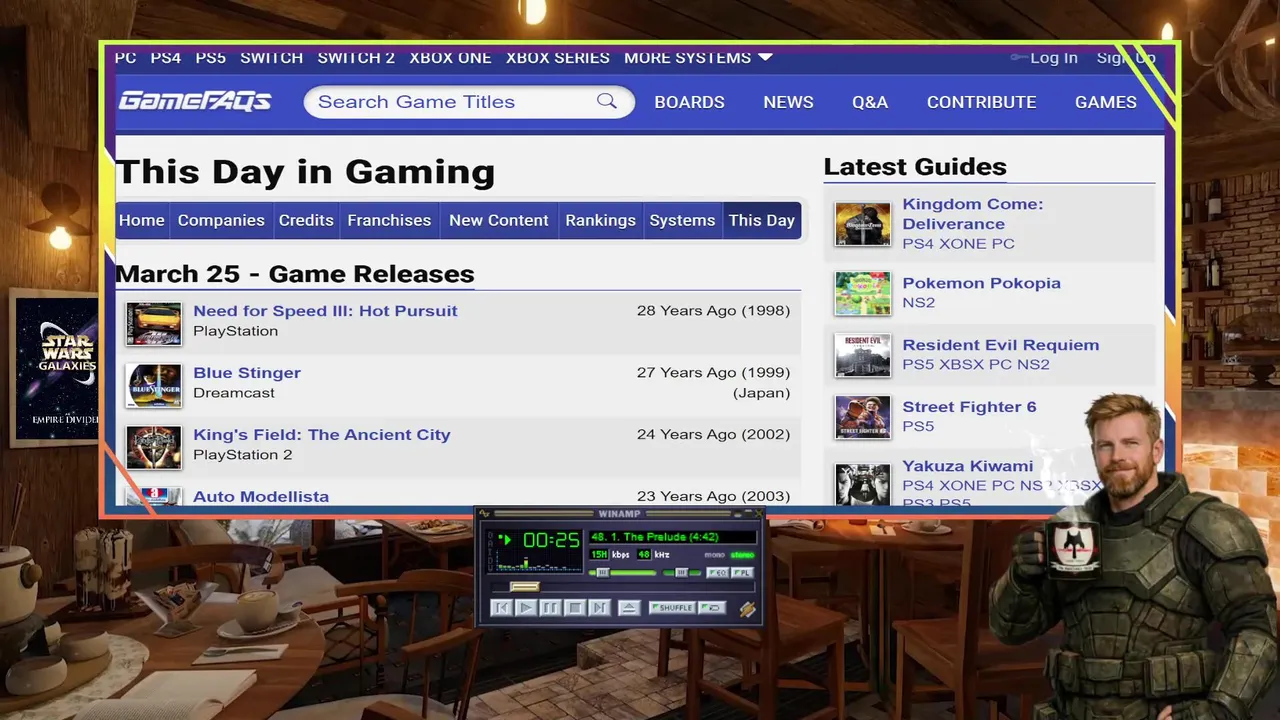The width and height of the screenshot is (1280, 720).
Task: Select the XBOX SERIES system link
Action: point(557,58)
